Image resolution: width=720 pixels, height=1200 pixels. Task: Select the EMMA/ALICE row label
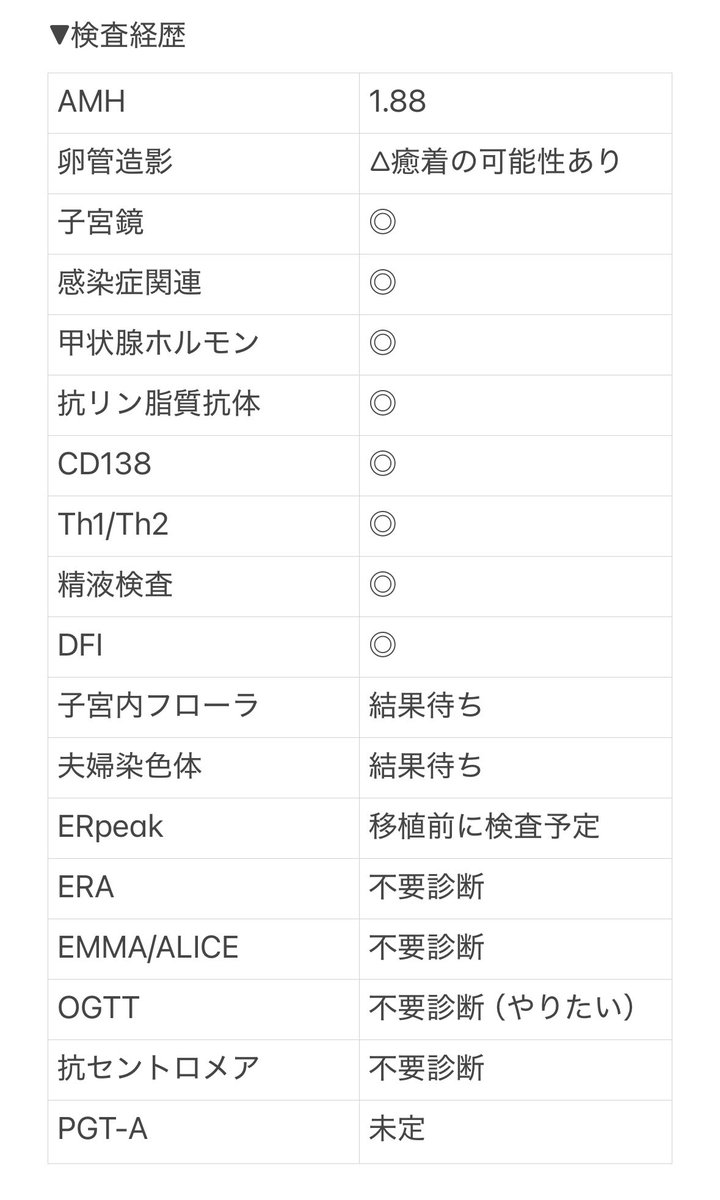click(148, 947)
